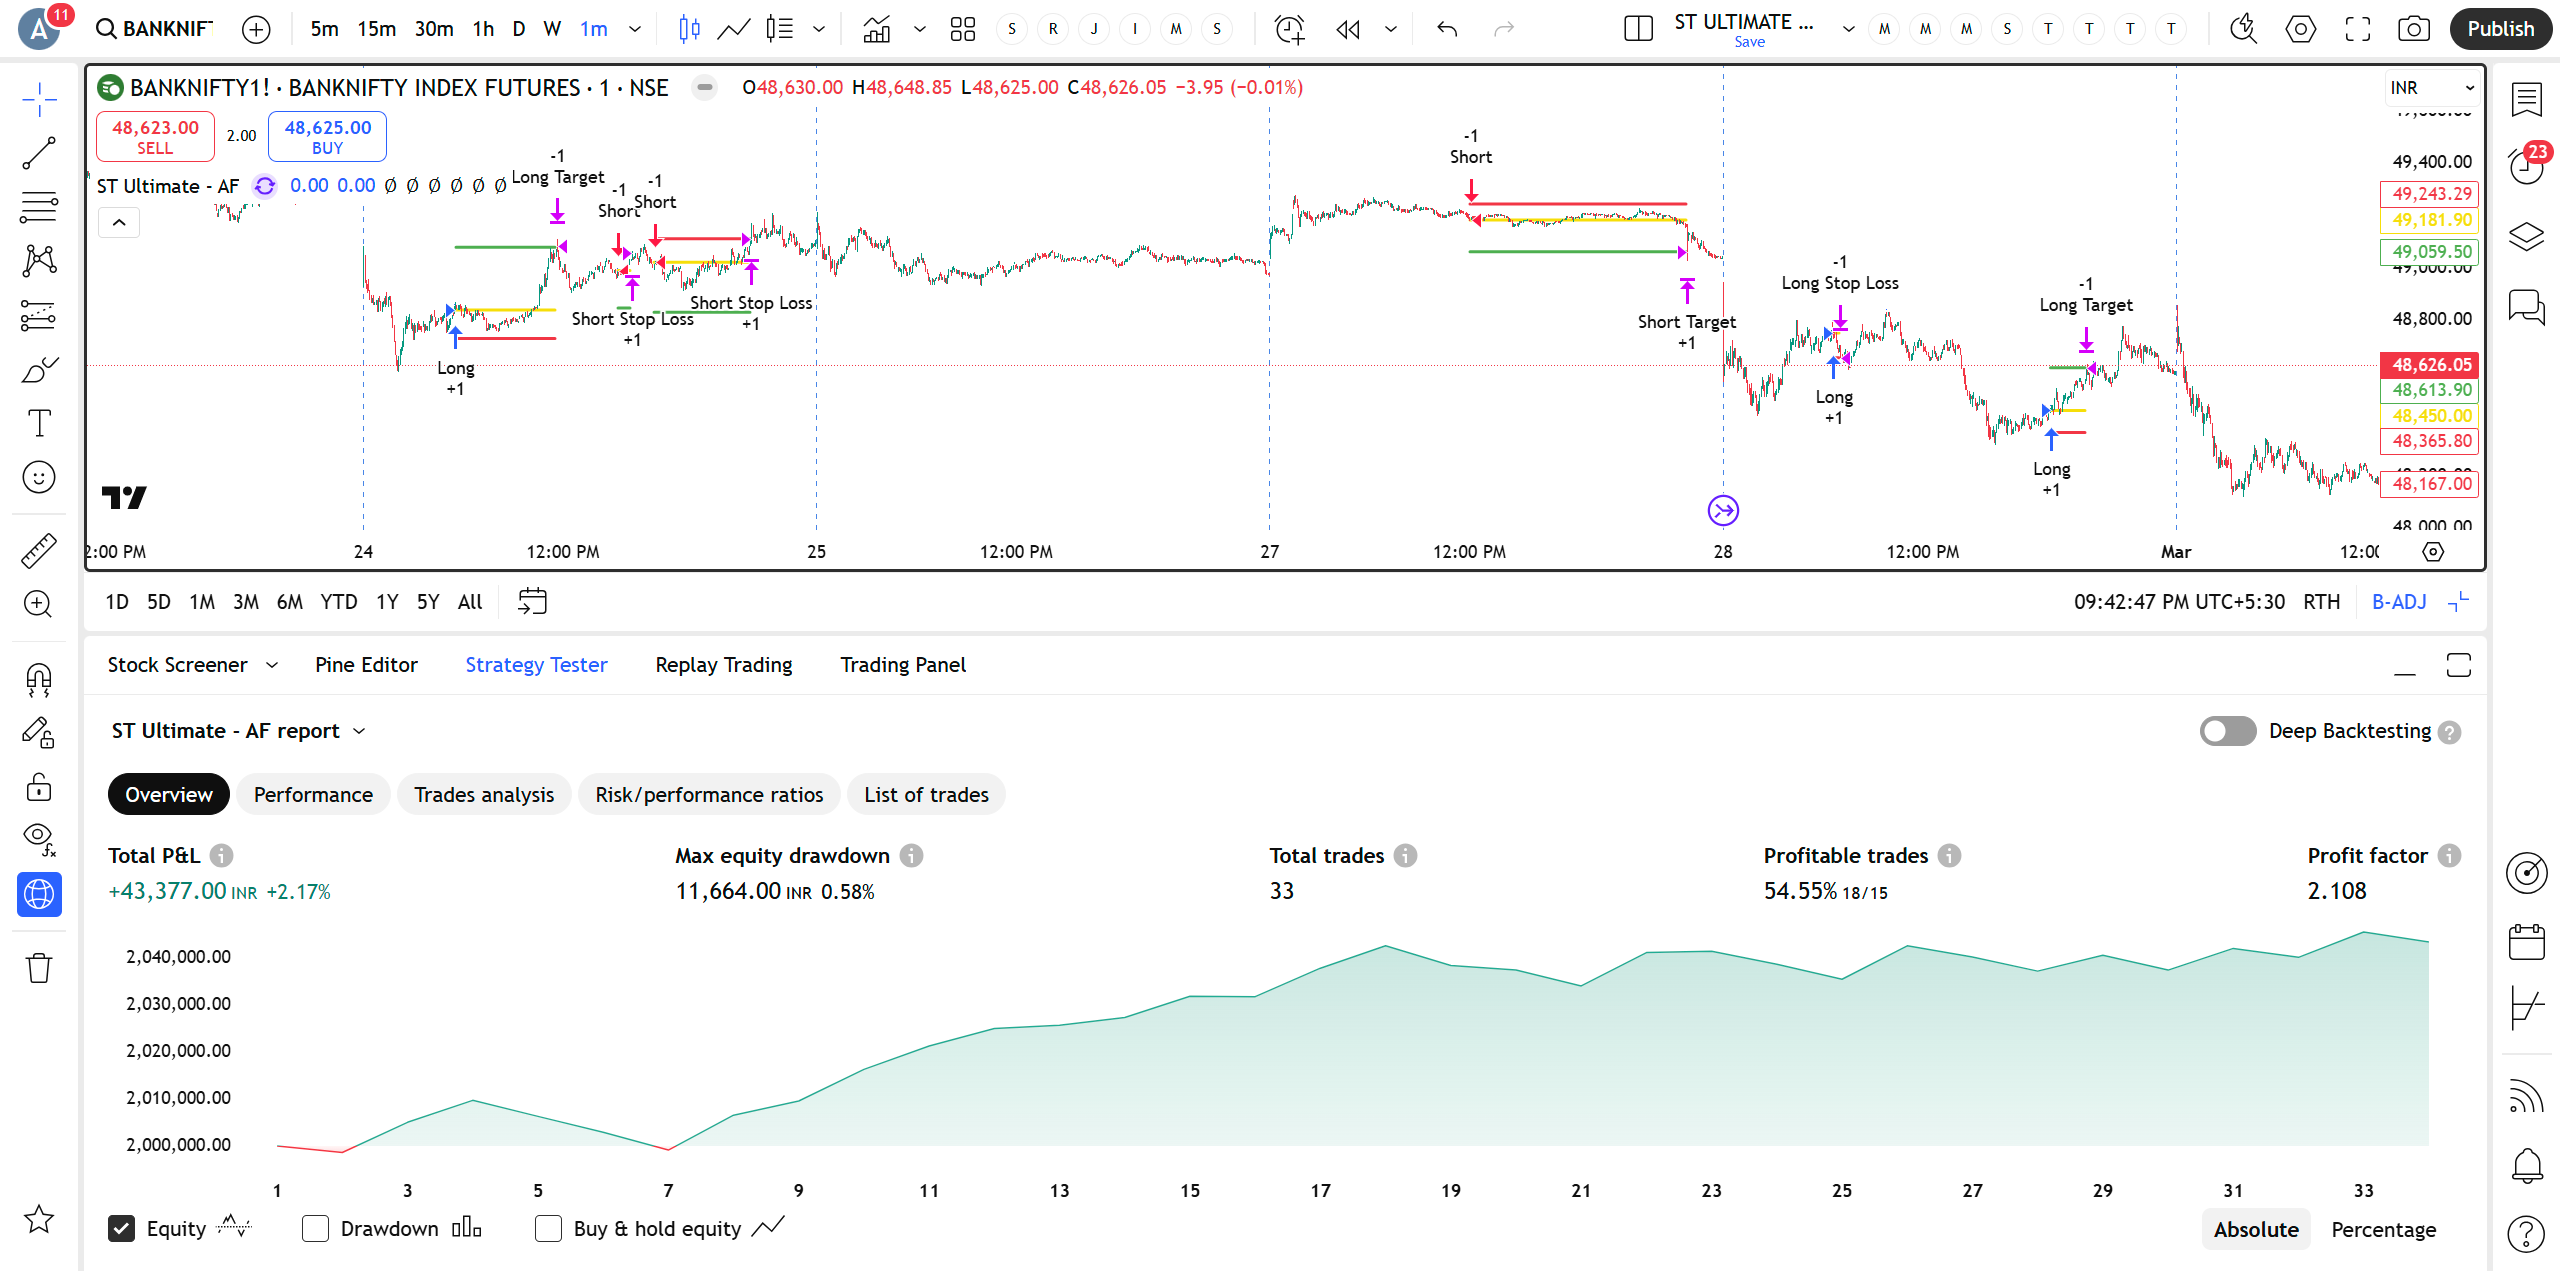Open the candlestick chart type selector
Image resolution: width=2560 pixels, height=1271 pixels.
coord(689,29)
